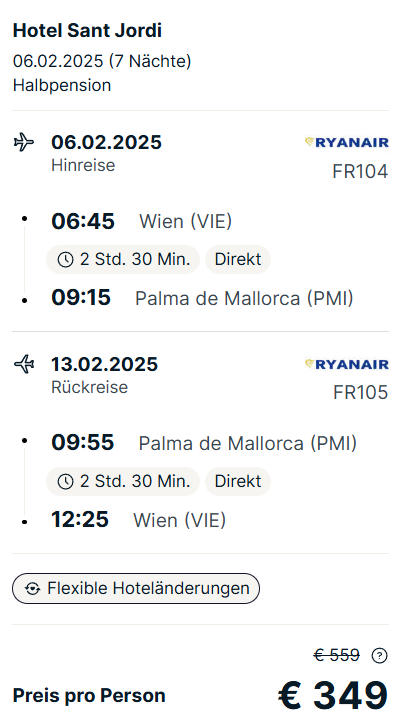Click the outbound date 06.02.2025 heading

pyautogui.click(x=106, y=142)
